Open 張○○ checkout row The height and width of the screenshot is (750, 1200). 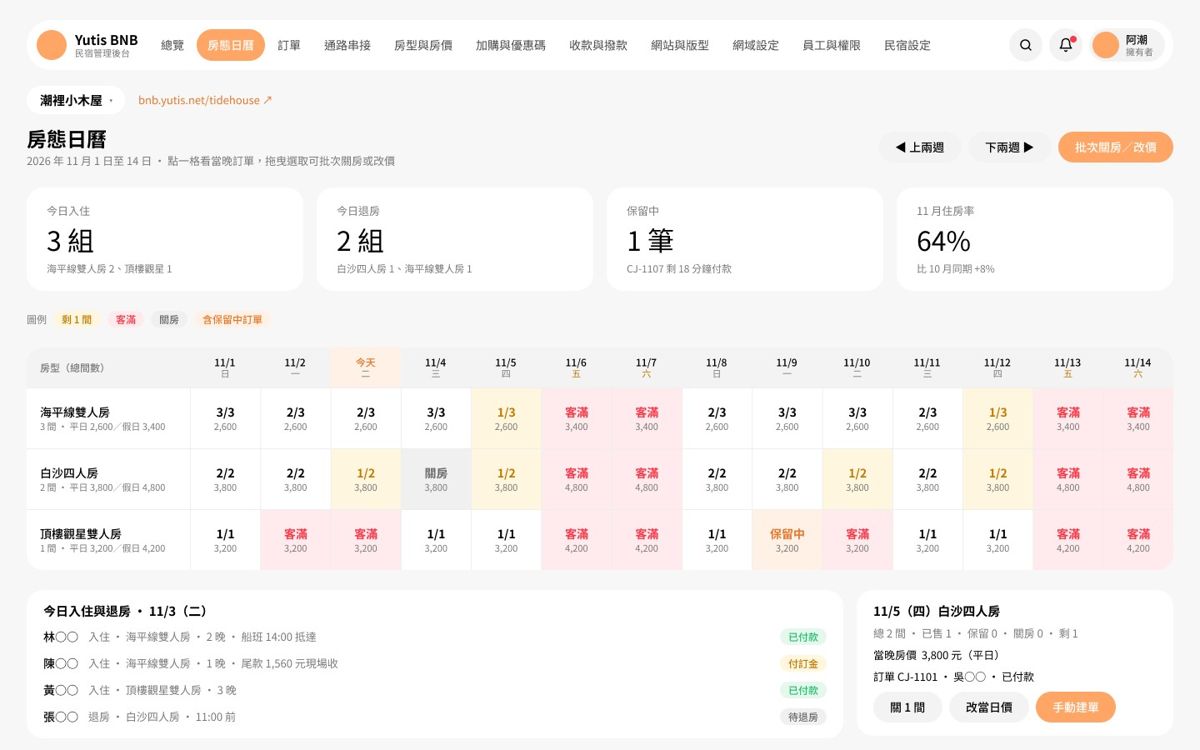point(435,717)
